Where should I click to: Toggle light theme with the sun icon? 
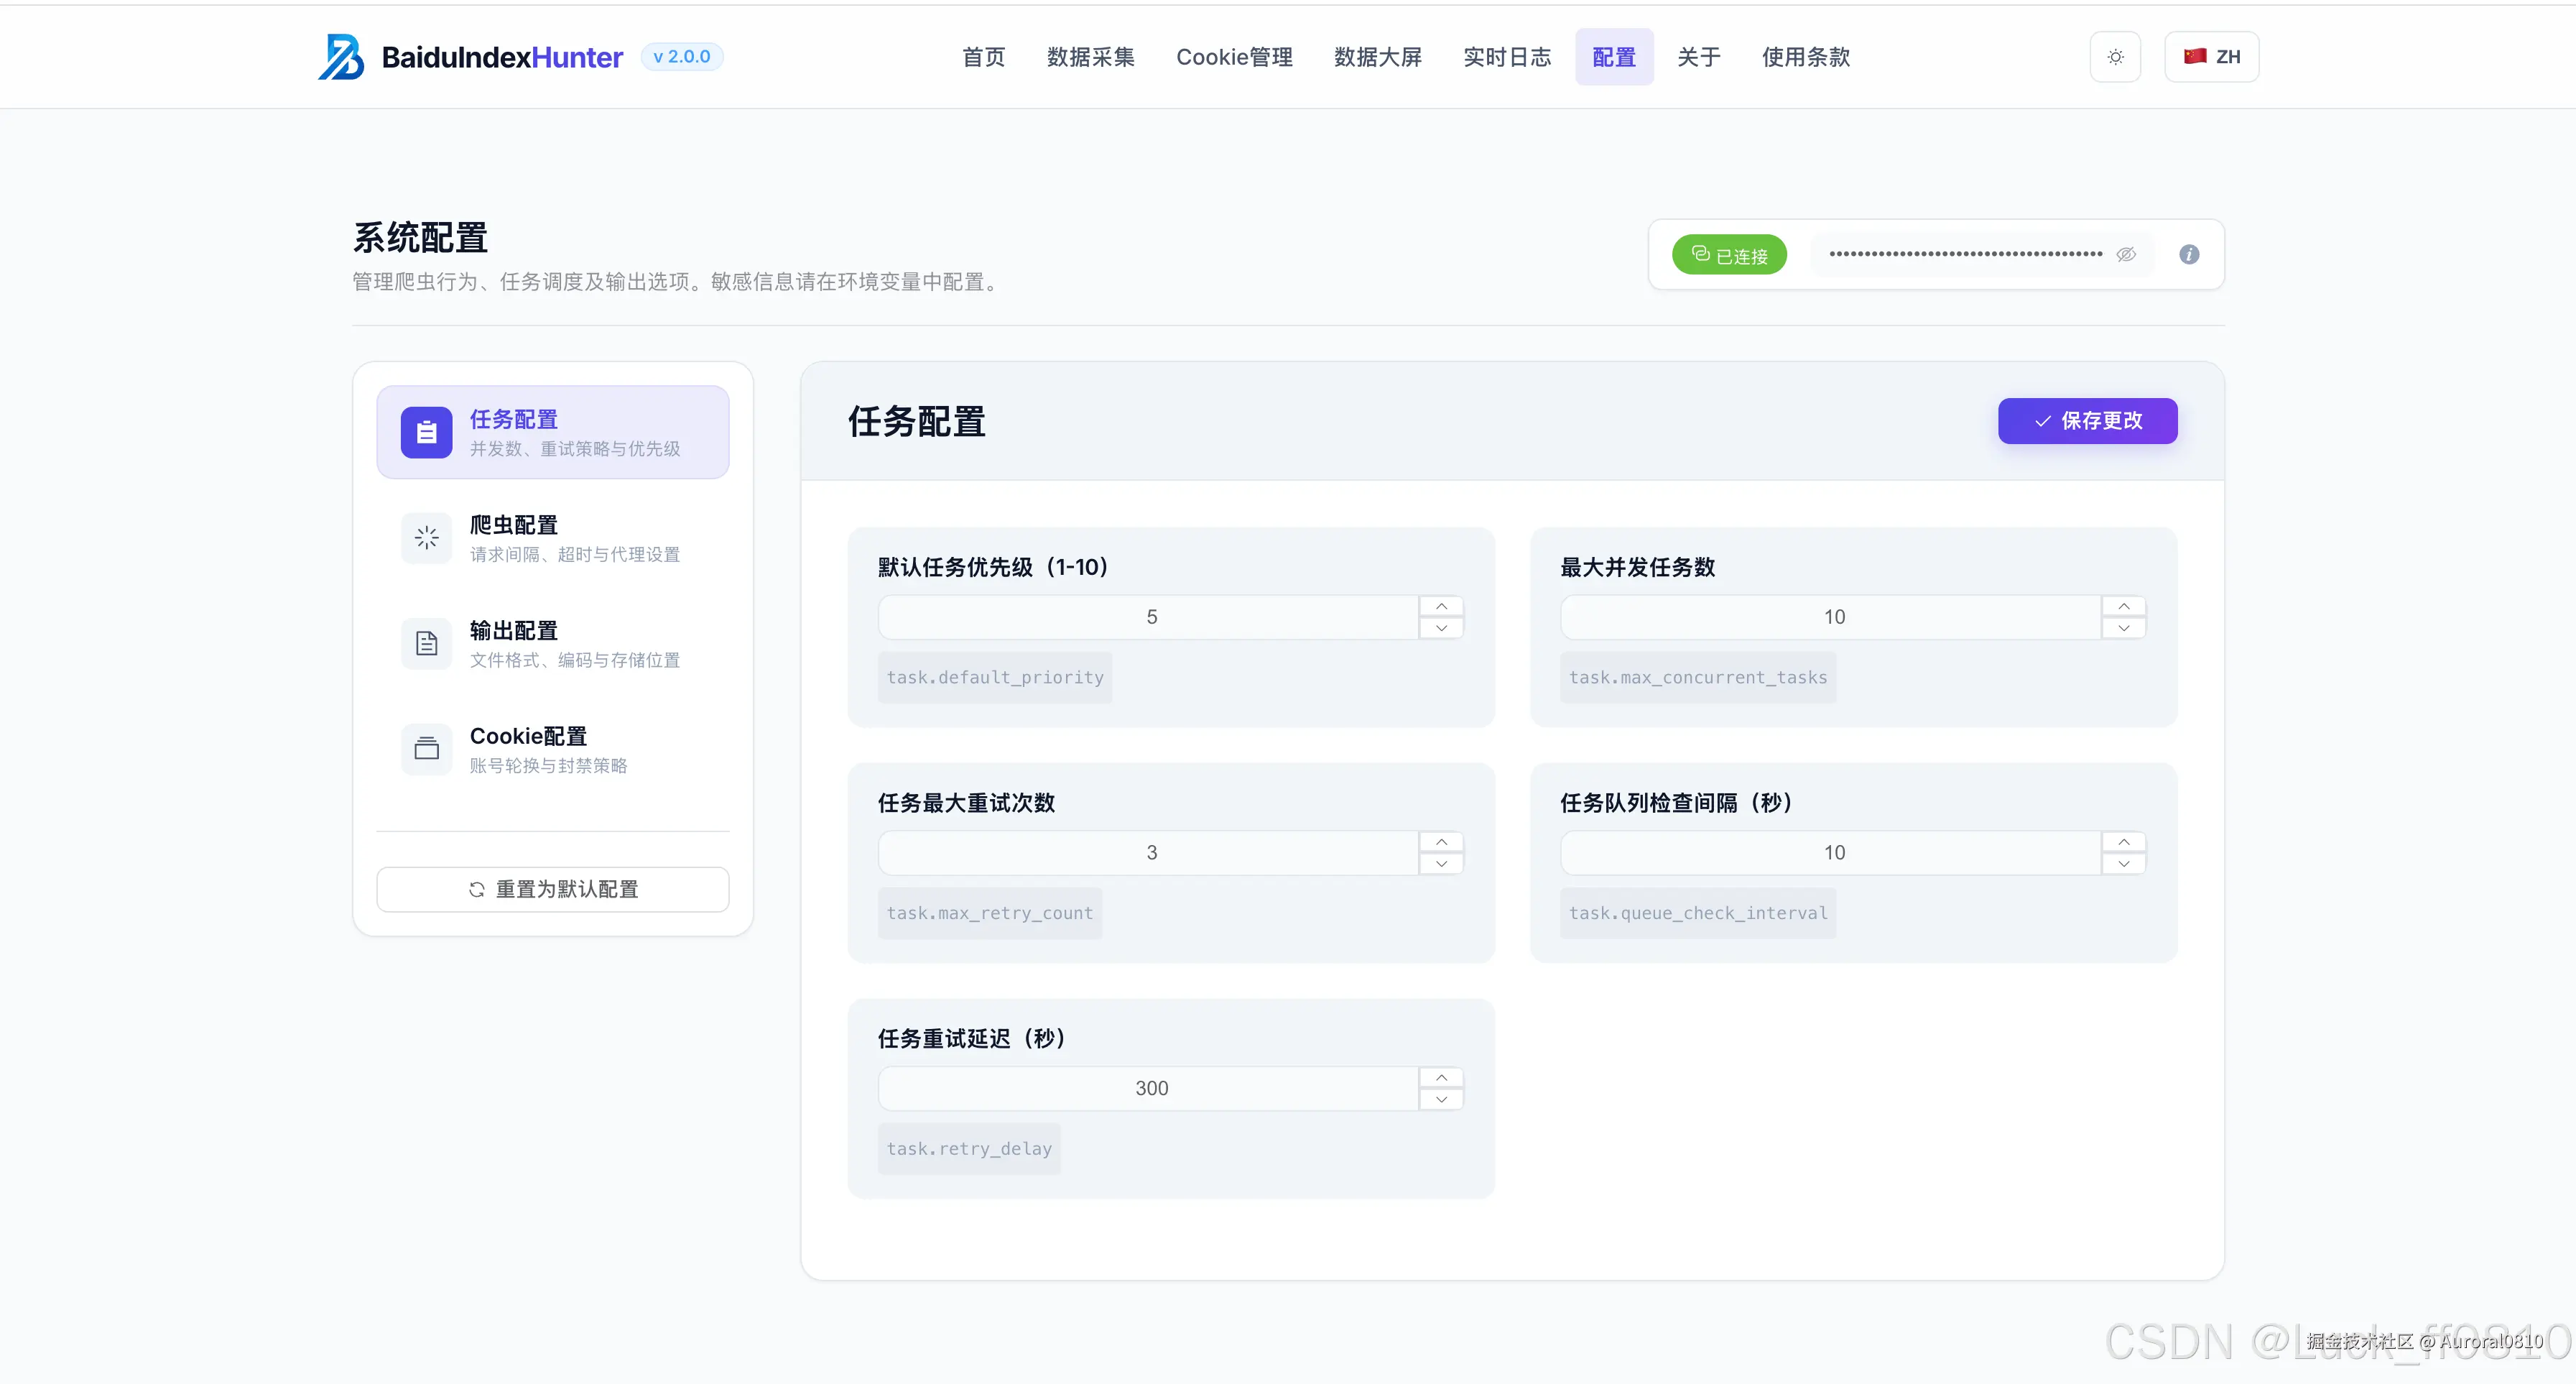coord(2114,56)
